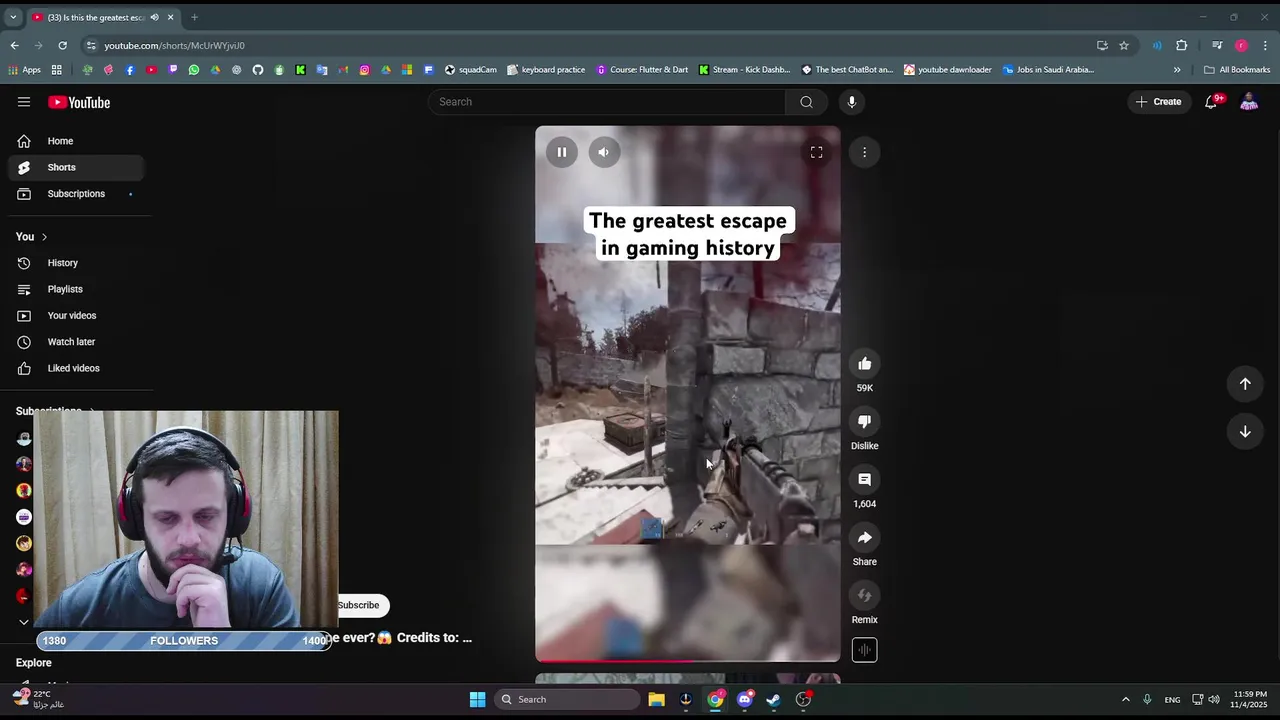Share this Short

click(864, 538)
